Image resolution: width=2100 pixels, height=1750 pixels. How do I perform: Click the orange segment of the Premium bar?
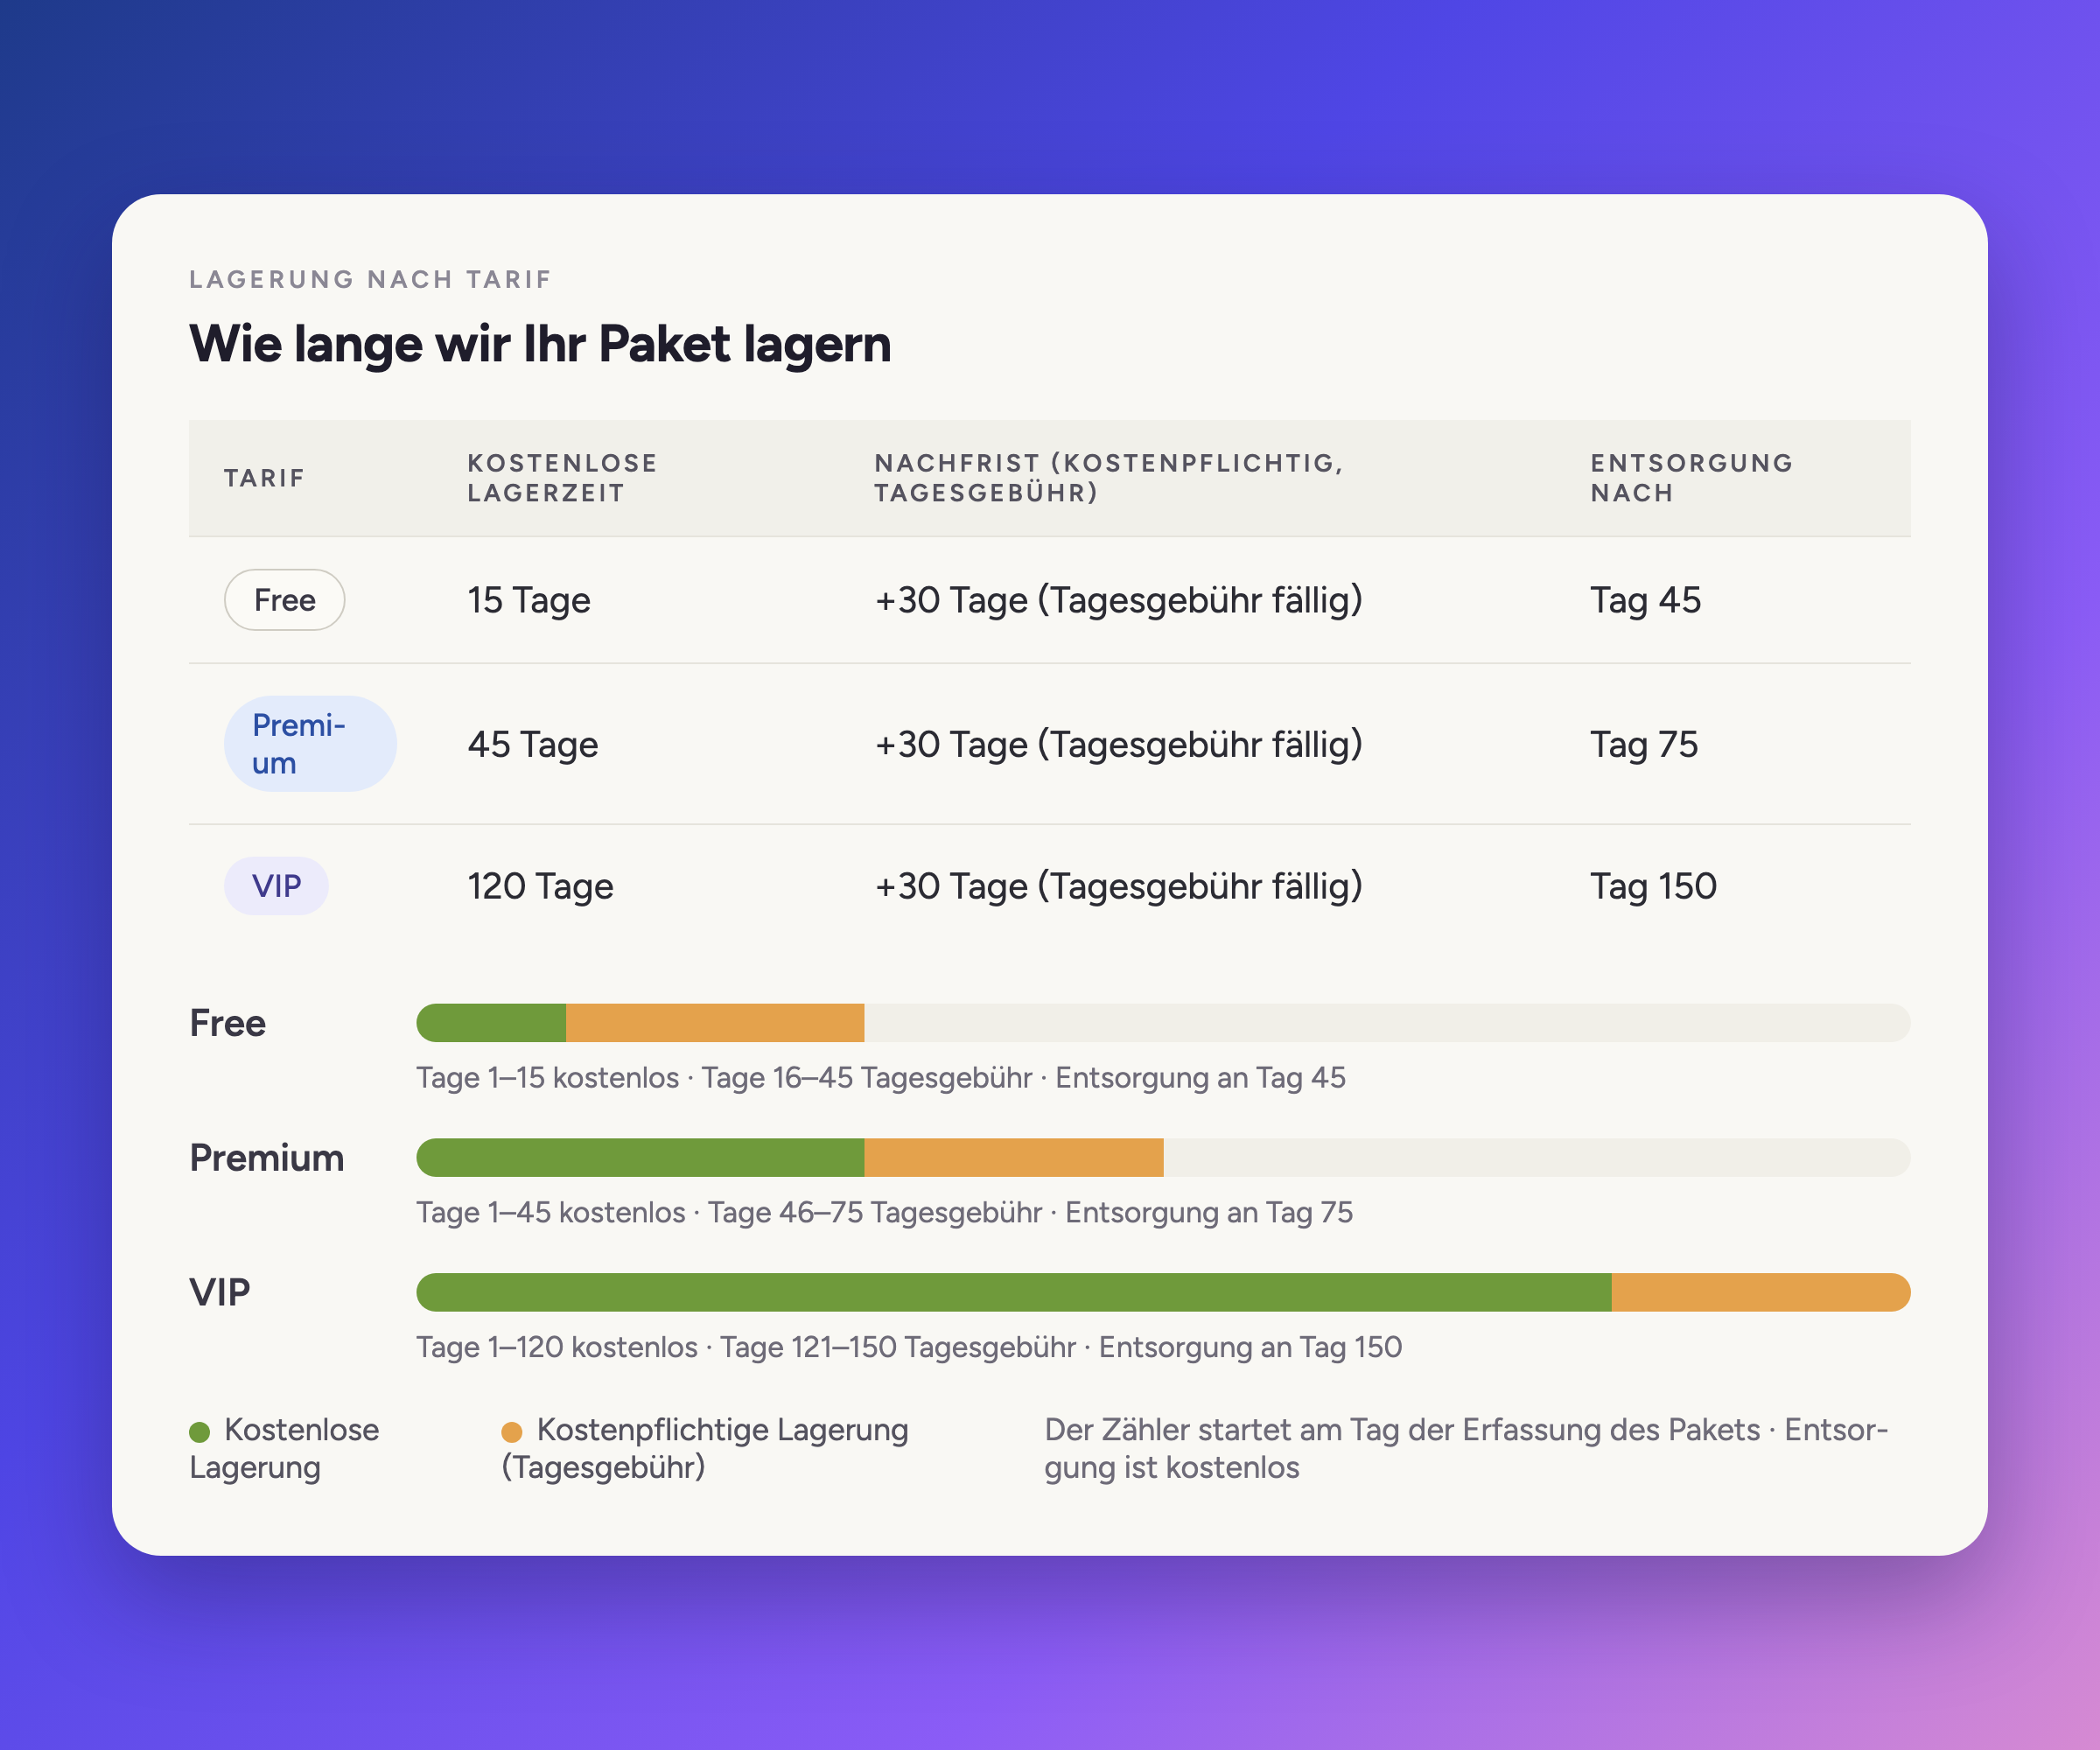point(1014,1158)
